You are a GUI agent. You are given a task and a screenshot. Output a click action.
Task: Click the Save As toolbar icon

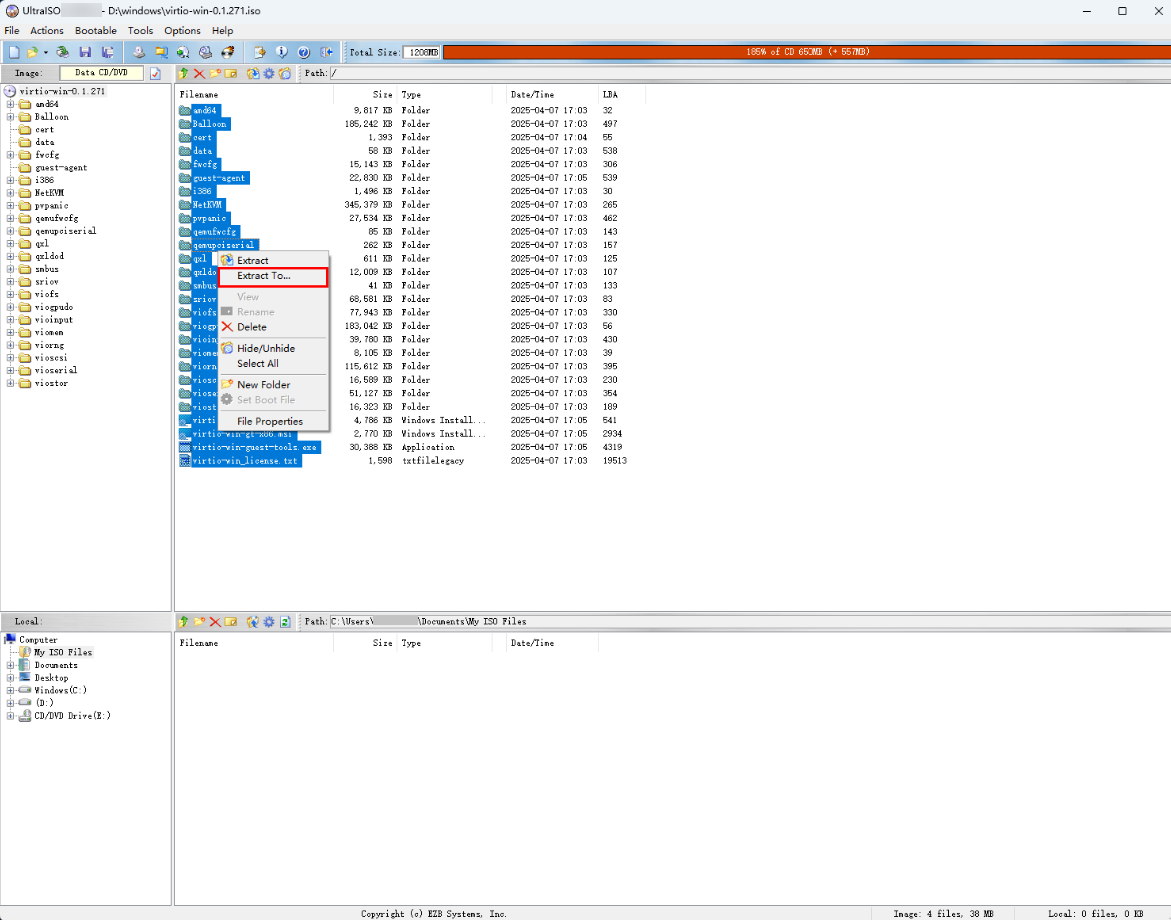point(108,52)
